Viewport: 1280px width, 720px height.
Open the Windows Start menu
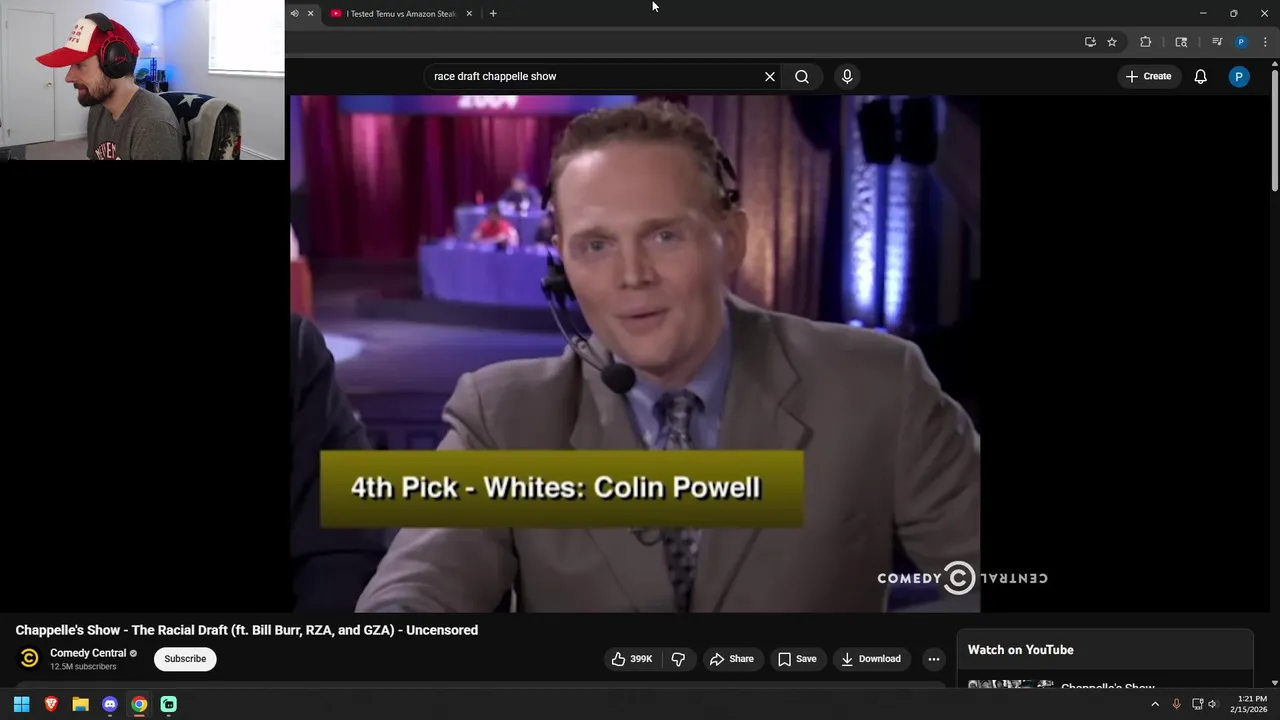pyautogui.click(x=21, y=704)
